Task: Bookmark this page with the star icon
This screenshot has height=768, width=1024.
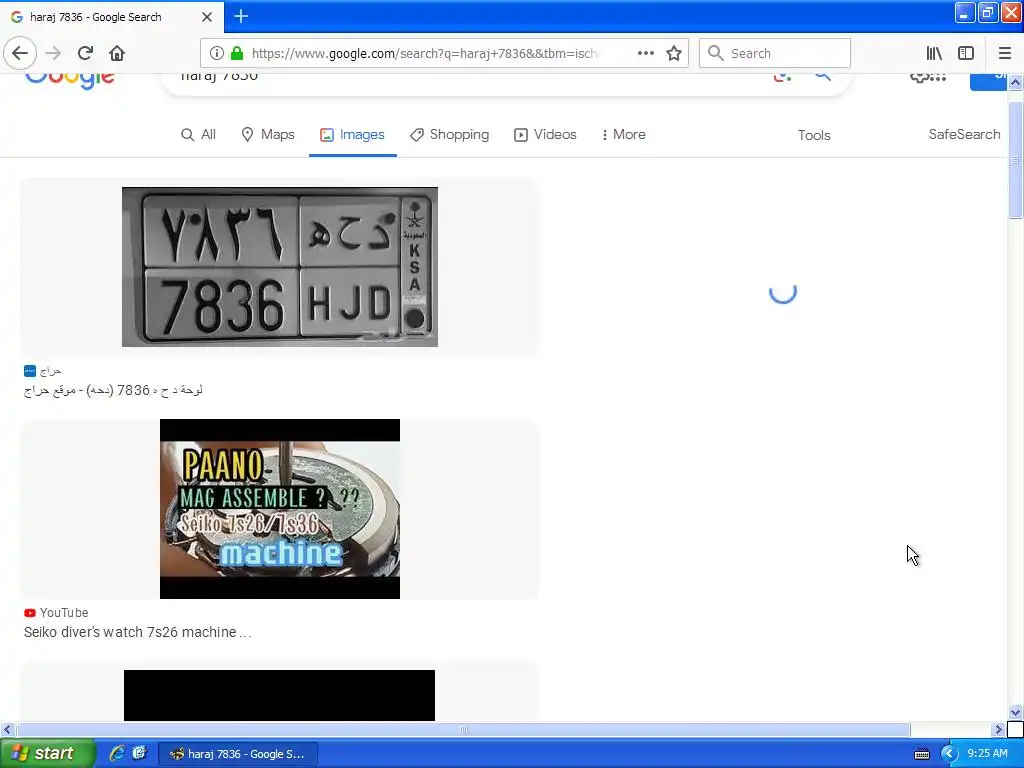Action: [x=674, y=53]
